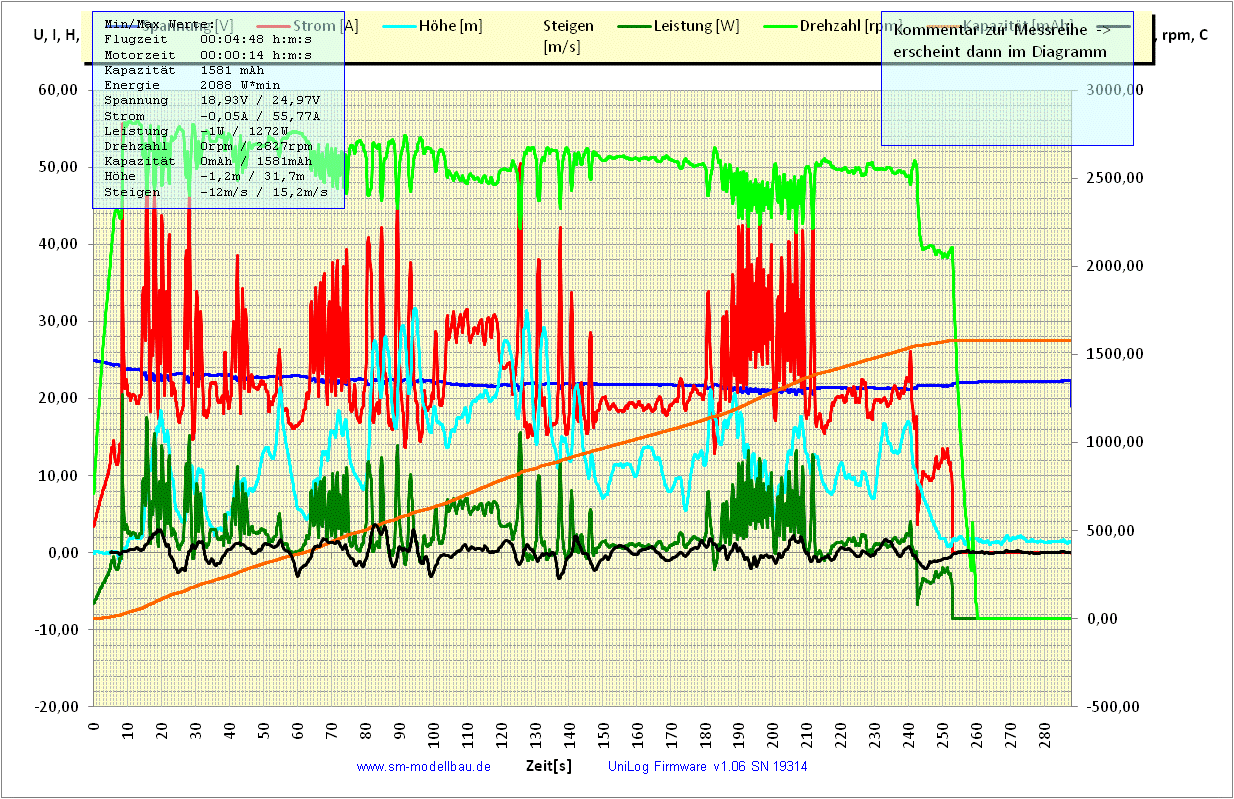
Task: Select the Drehzahl [rpm] legend entry
Action: click(x=851, y=26)
